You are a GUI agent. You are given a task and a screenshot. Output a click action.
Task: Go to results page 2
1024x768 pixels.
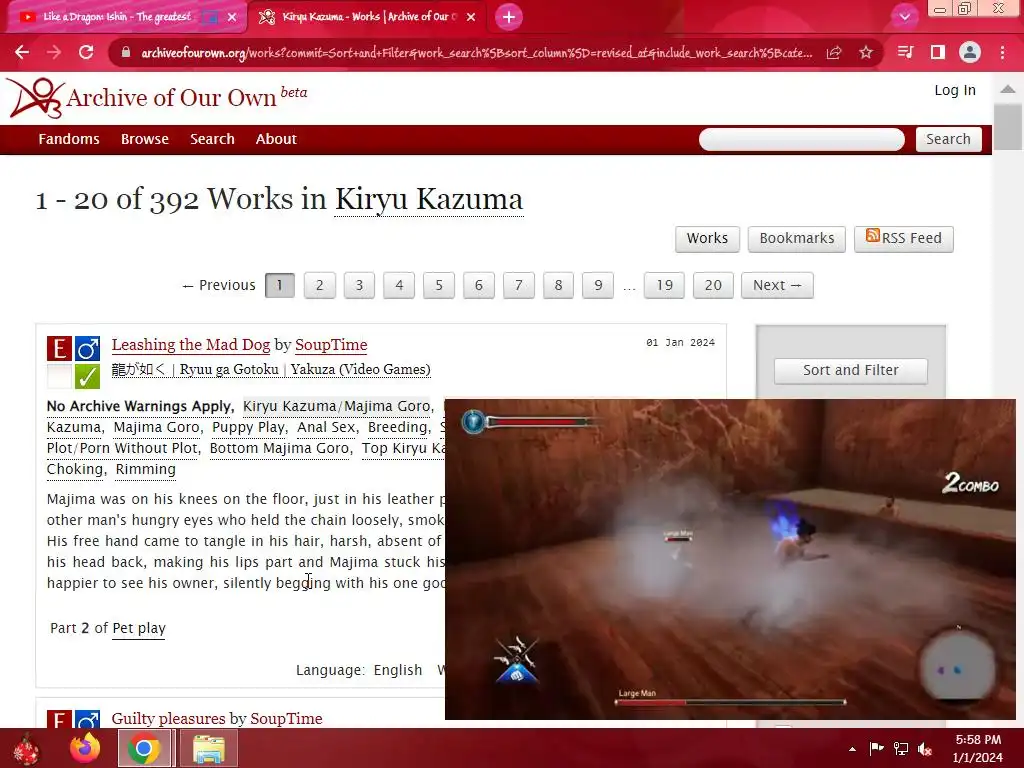click(x=319, y=285)
